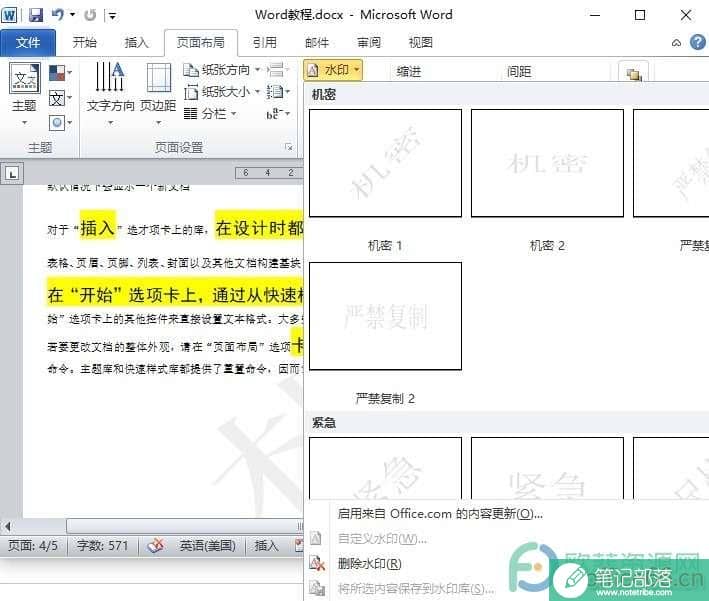Click the proofing errors icon in status bar
The image size is (709, 601).
click(x=156, y=546)
